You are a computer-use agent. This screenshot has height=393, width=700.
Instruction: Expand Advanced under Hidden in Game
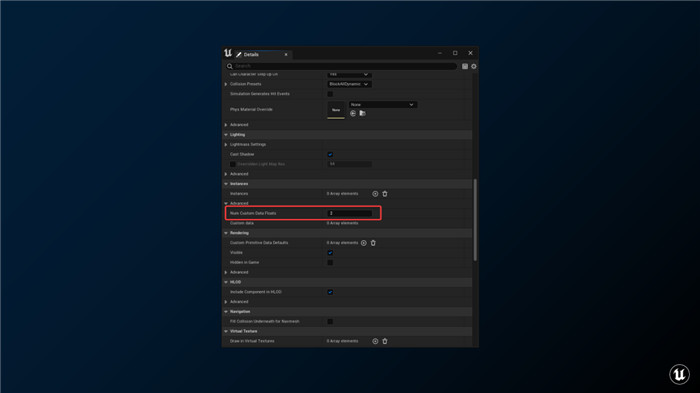[x=226, y=272]
